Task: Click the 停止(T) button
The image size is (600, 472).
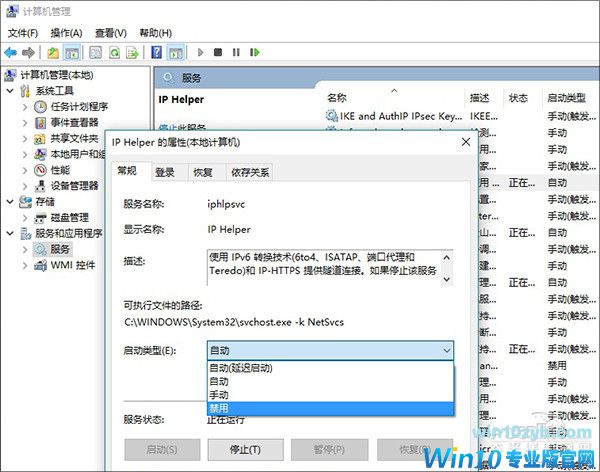Action: 245,449
